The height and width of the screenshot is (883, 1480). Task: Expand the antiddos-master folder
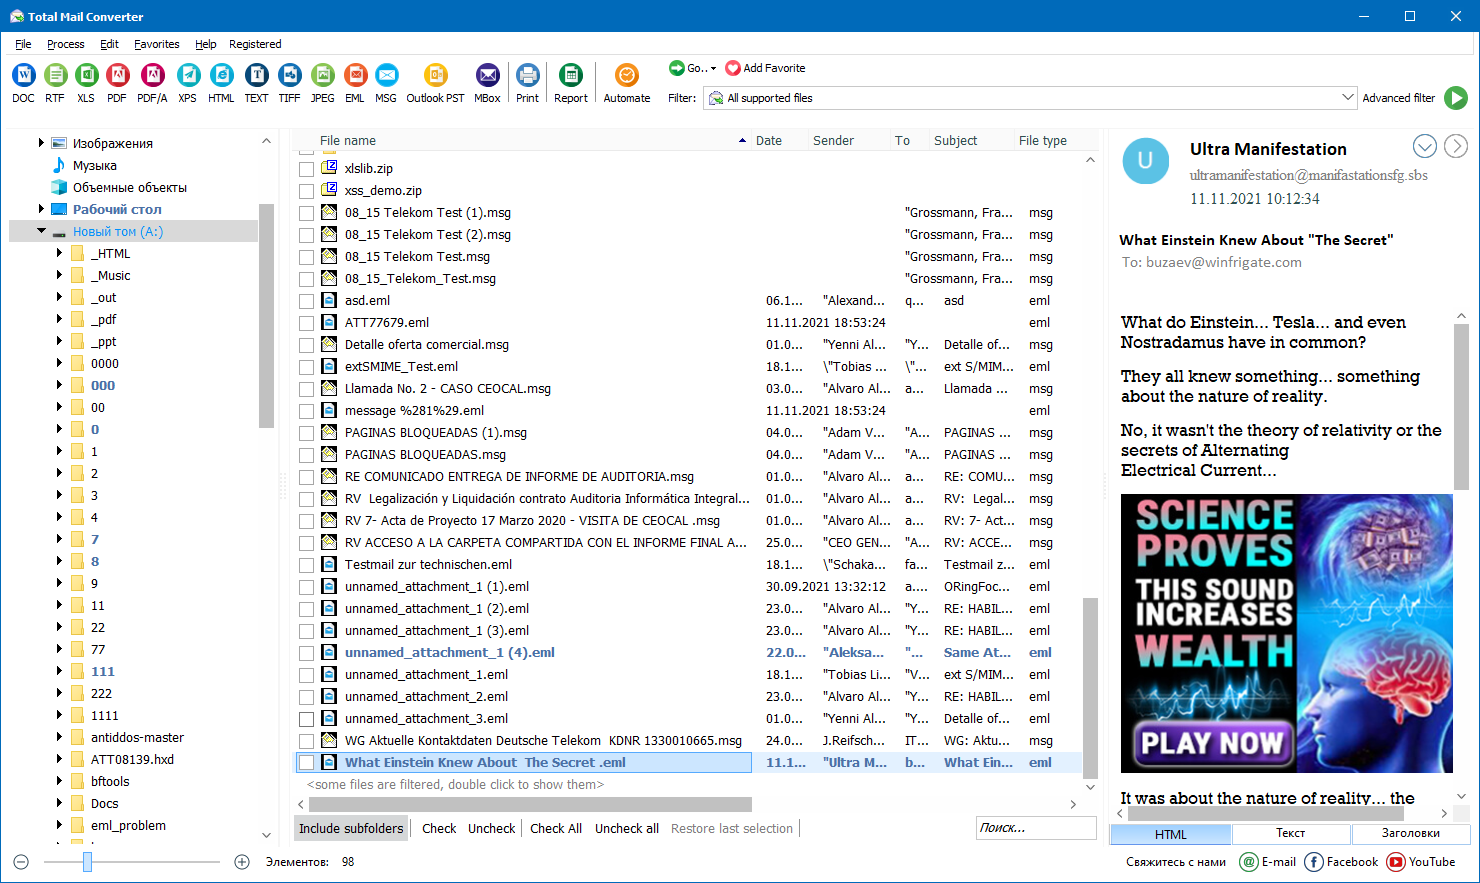60,737
